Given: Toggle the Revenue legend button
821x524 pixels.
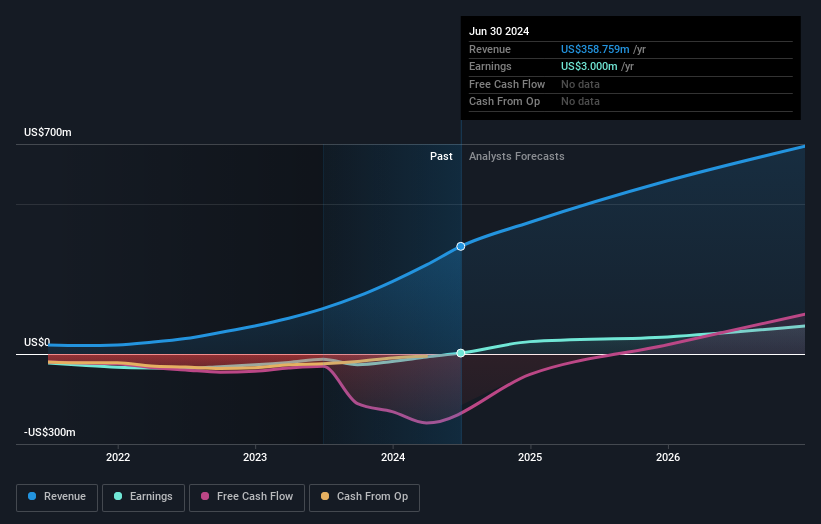Looking at the screenshot, I should coord(57,497).
